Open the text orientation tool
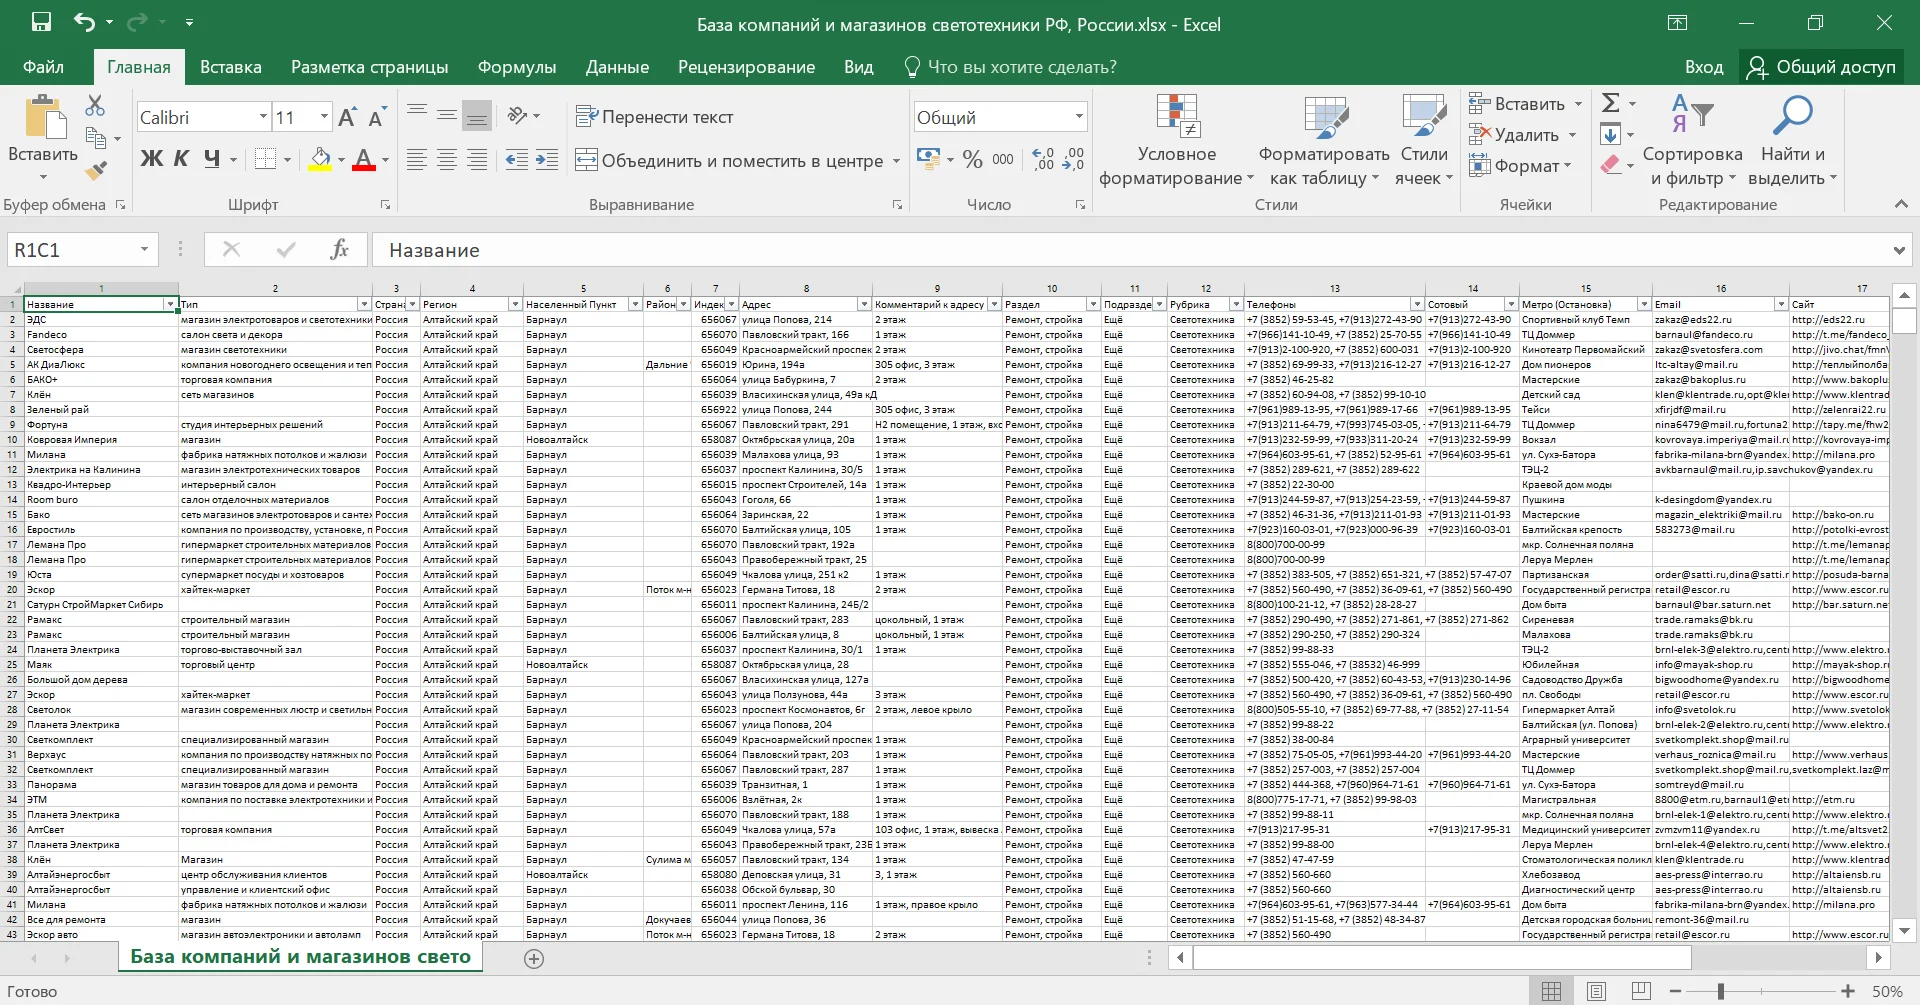This screenshot has width=1920, height=1005. tap(518, 116)
